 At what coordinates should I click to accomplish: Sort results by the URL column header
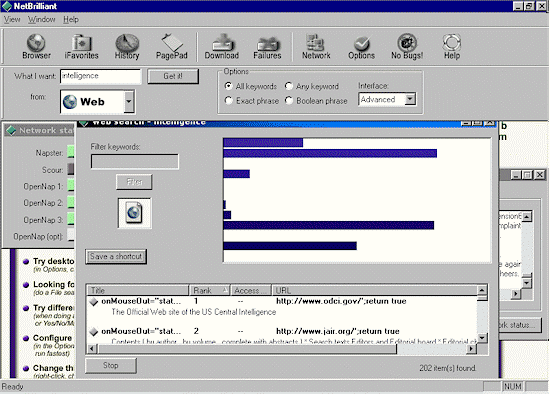pos(374,291)
